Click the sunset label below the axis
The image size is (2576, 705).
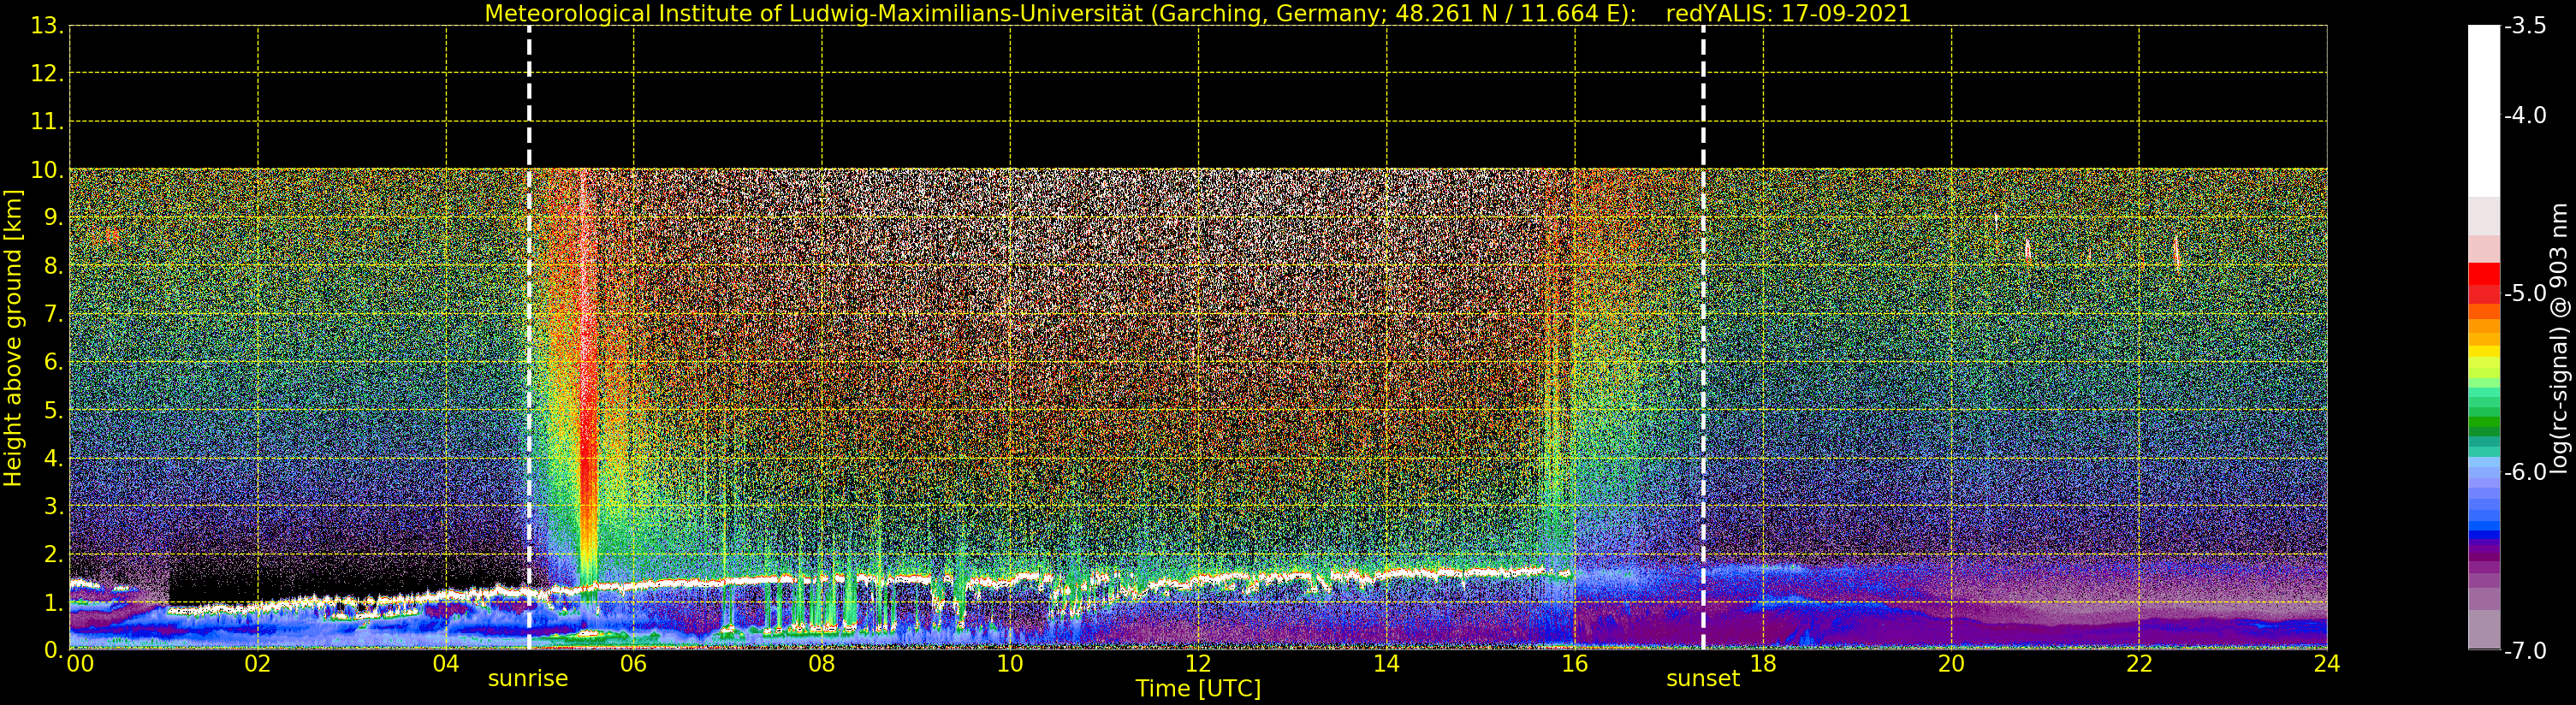pyautogui.click(x=1703, y=679)
